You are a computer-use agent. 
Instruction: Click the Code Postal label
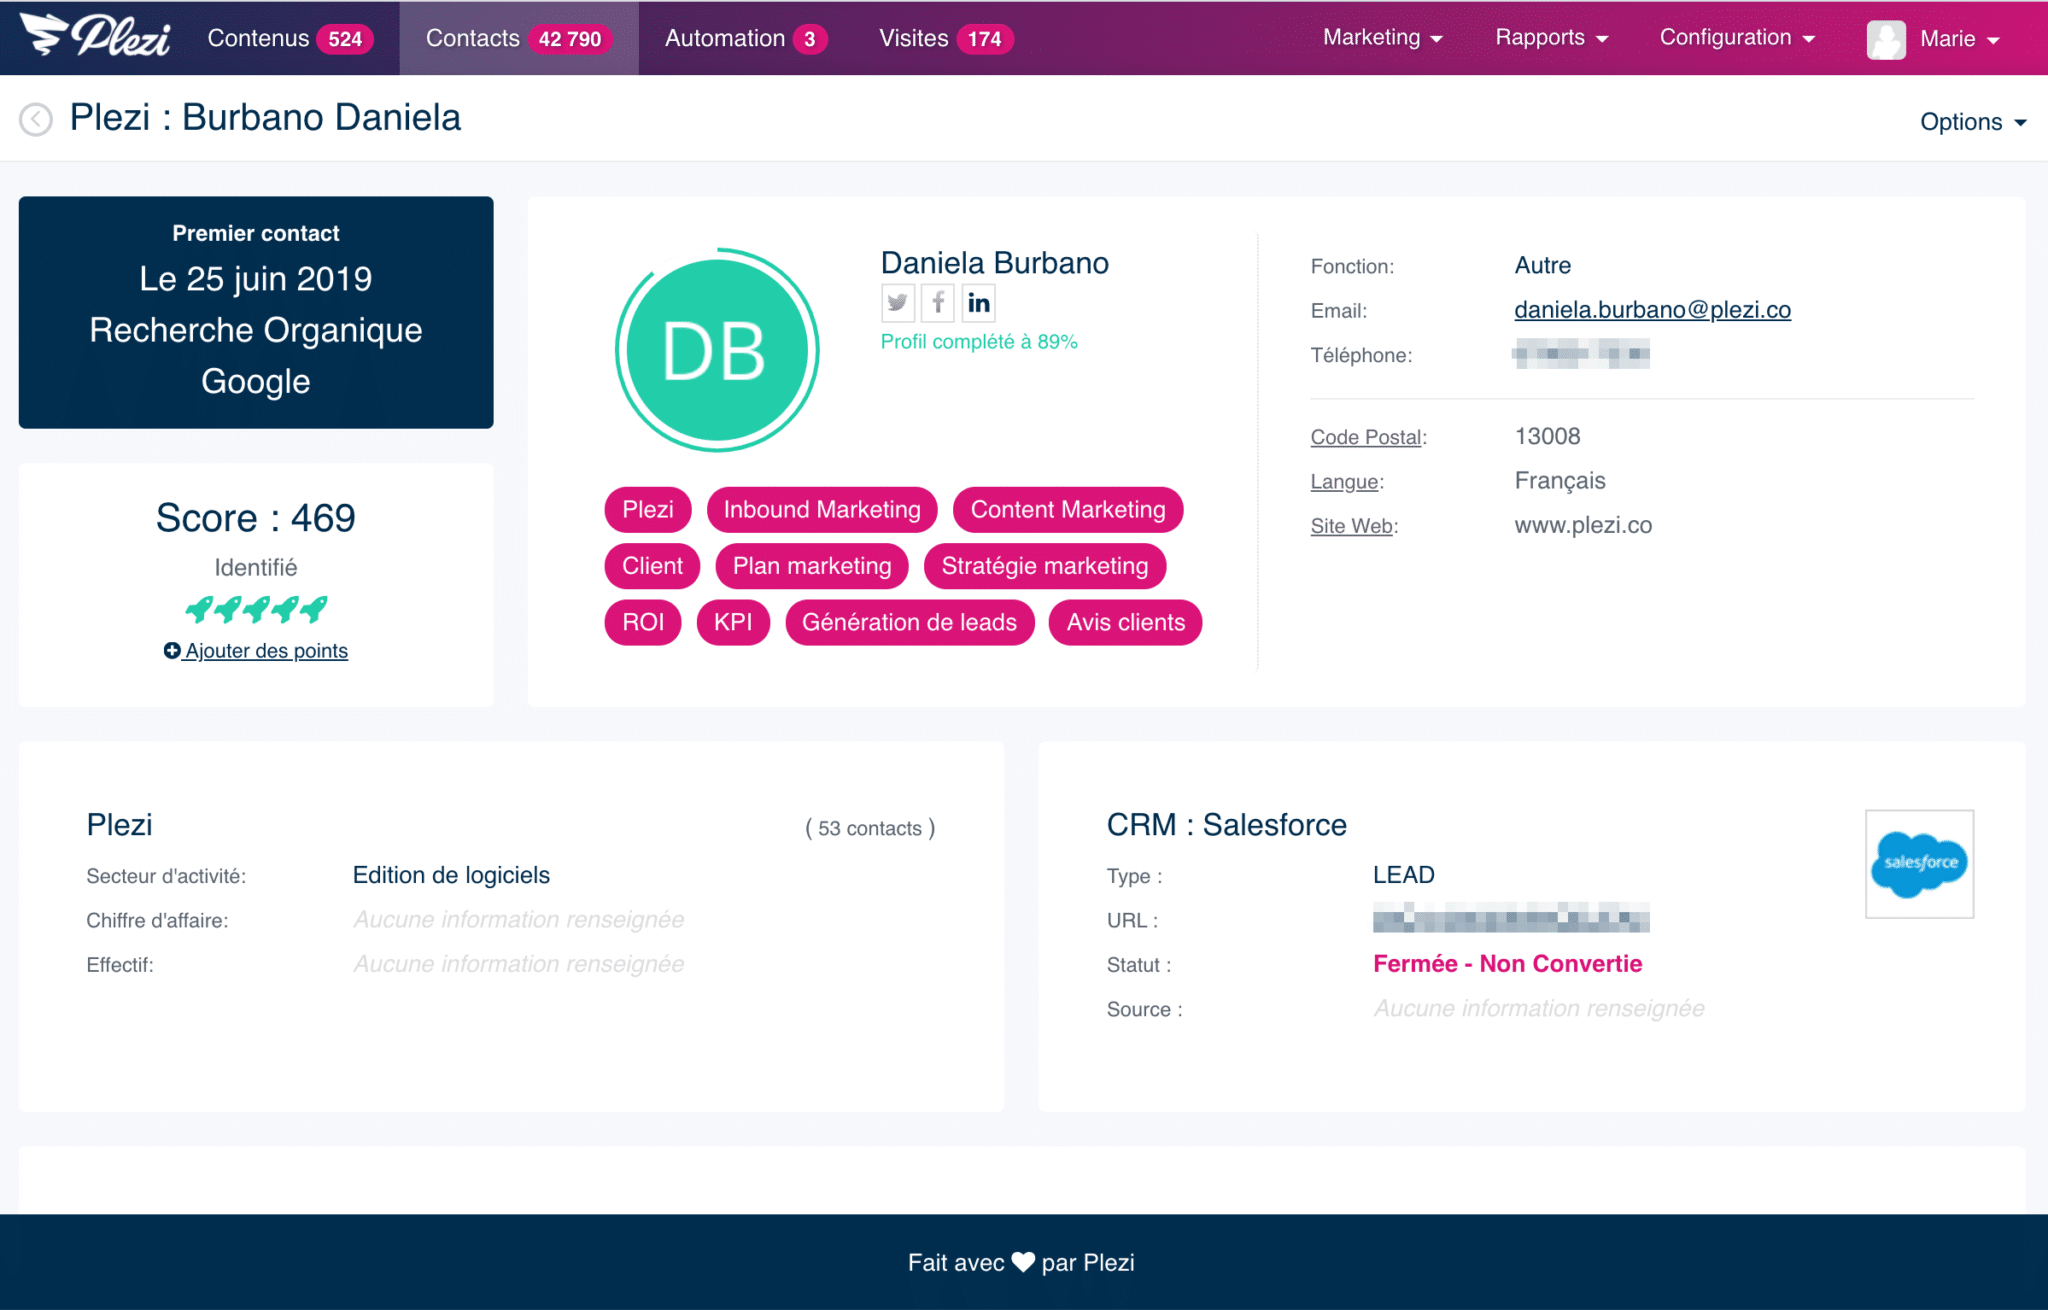click(x=1366, y=437)
